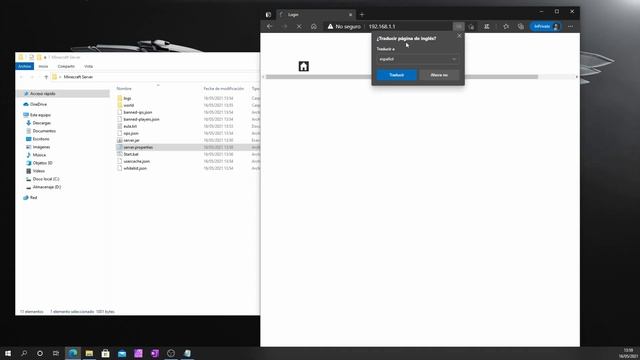The width and height of the screenshot is (640, 360).
Task: Click the Edge back arrow button
Action: pyautogui.click(x=269, y=27)
